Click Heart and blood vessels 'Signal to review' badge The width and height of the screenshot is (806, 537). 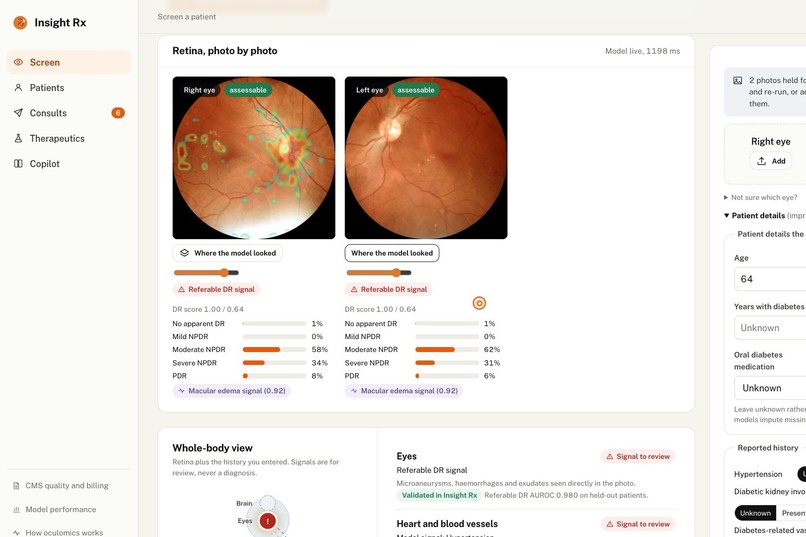638,524
